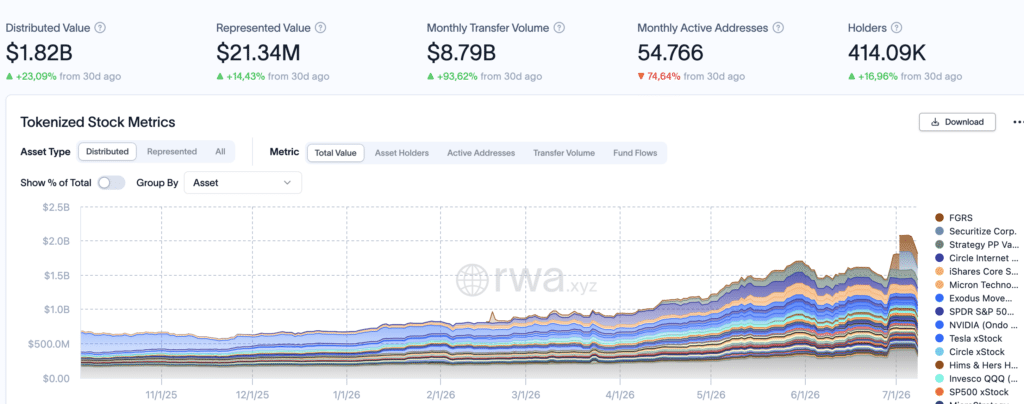Toggle Exodus Move legend entry
1024x404 pixels.
(x=976, y=298)
